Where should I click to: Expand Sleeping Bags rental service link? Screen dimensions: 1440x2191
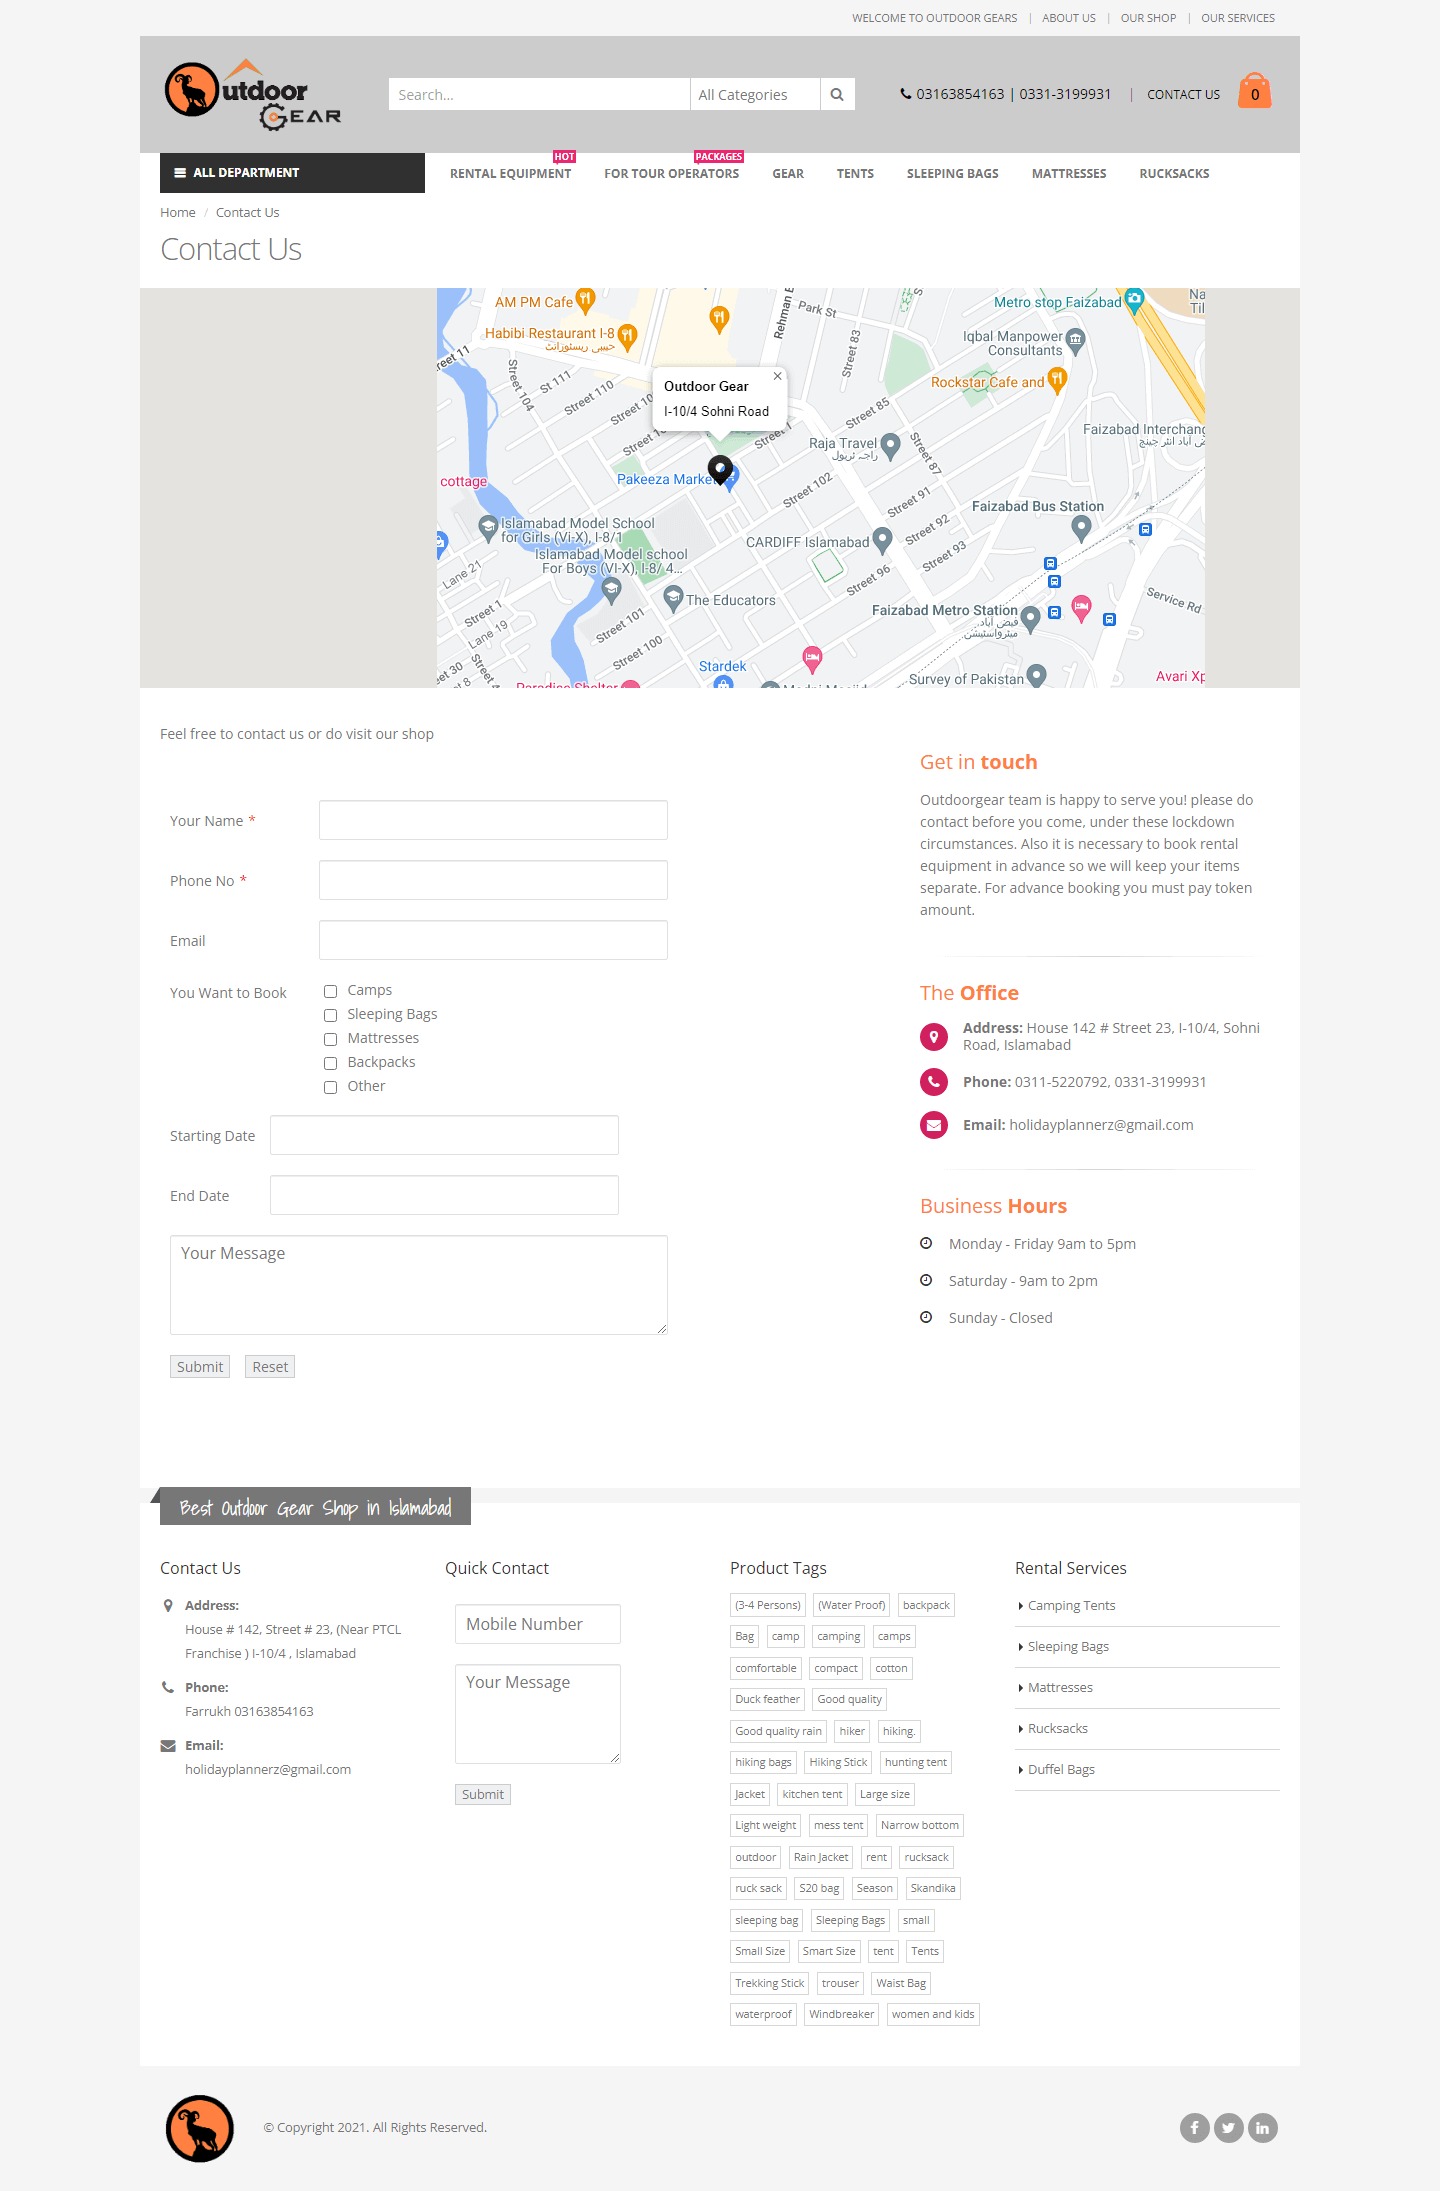(1068, 1647)
